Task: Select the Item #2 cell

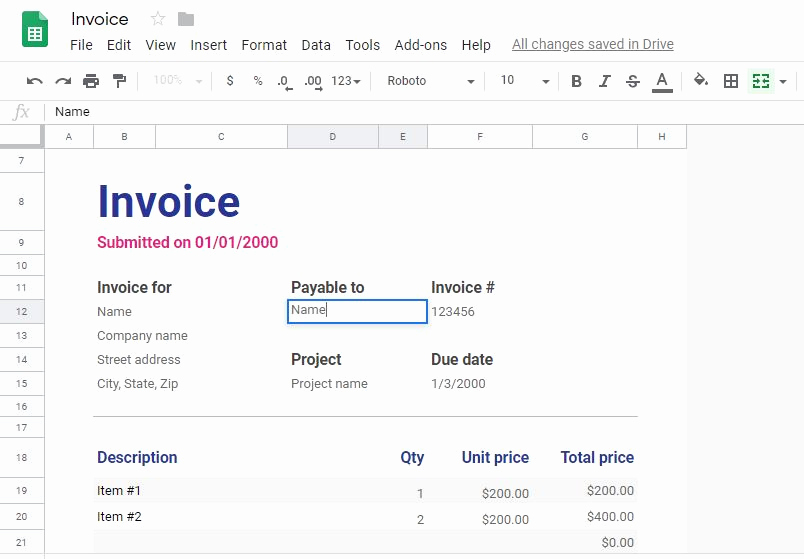Action: (x=119, y=517)
